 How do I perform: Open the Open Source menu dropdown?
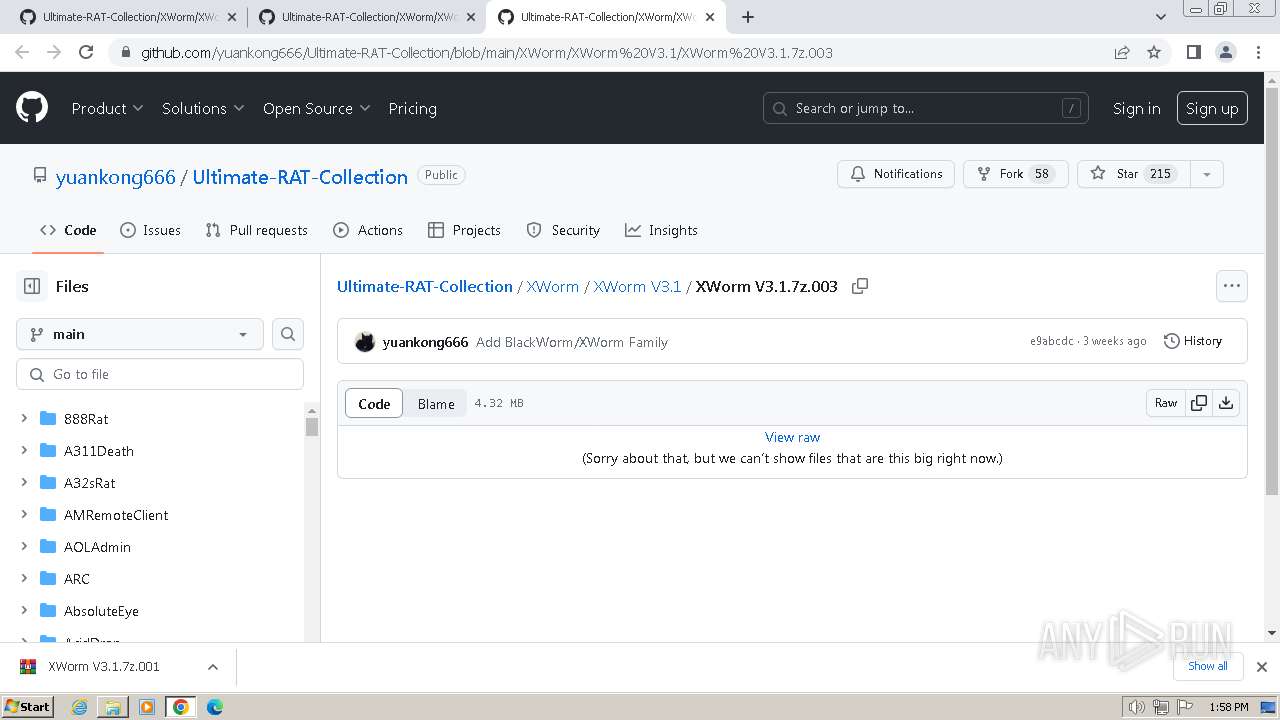pos(316,108)
